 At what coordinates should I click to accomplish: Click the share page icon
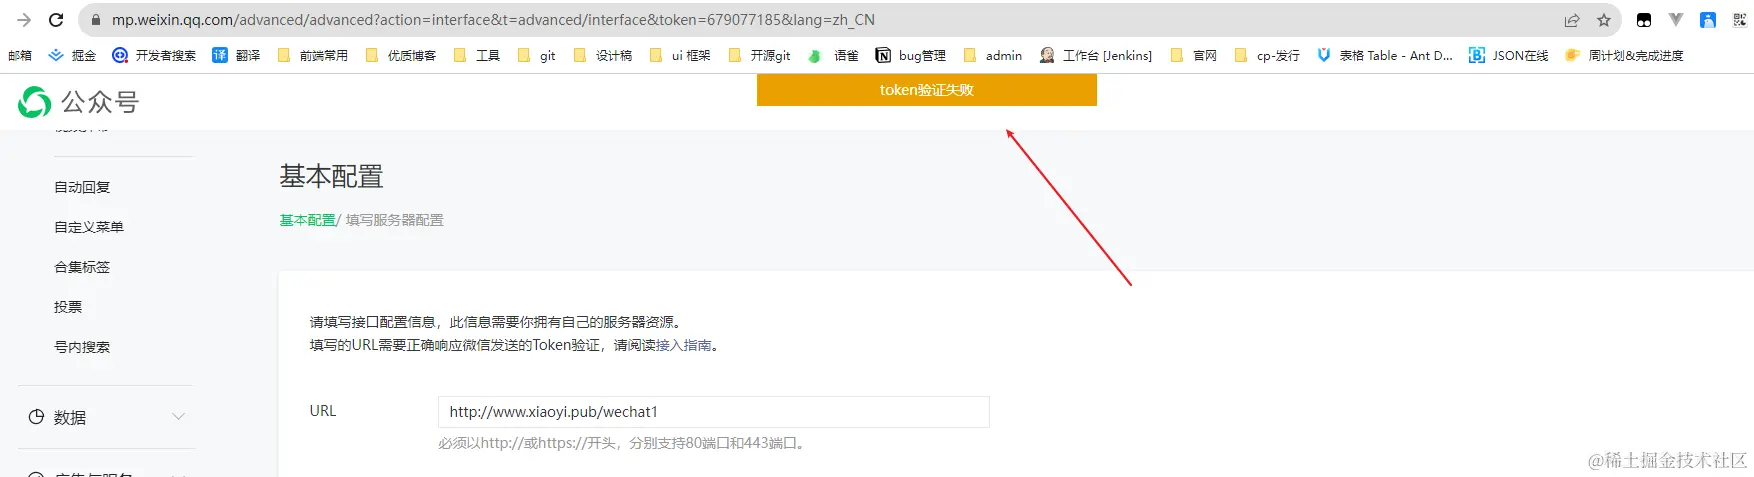point(1572,20)
